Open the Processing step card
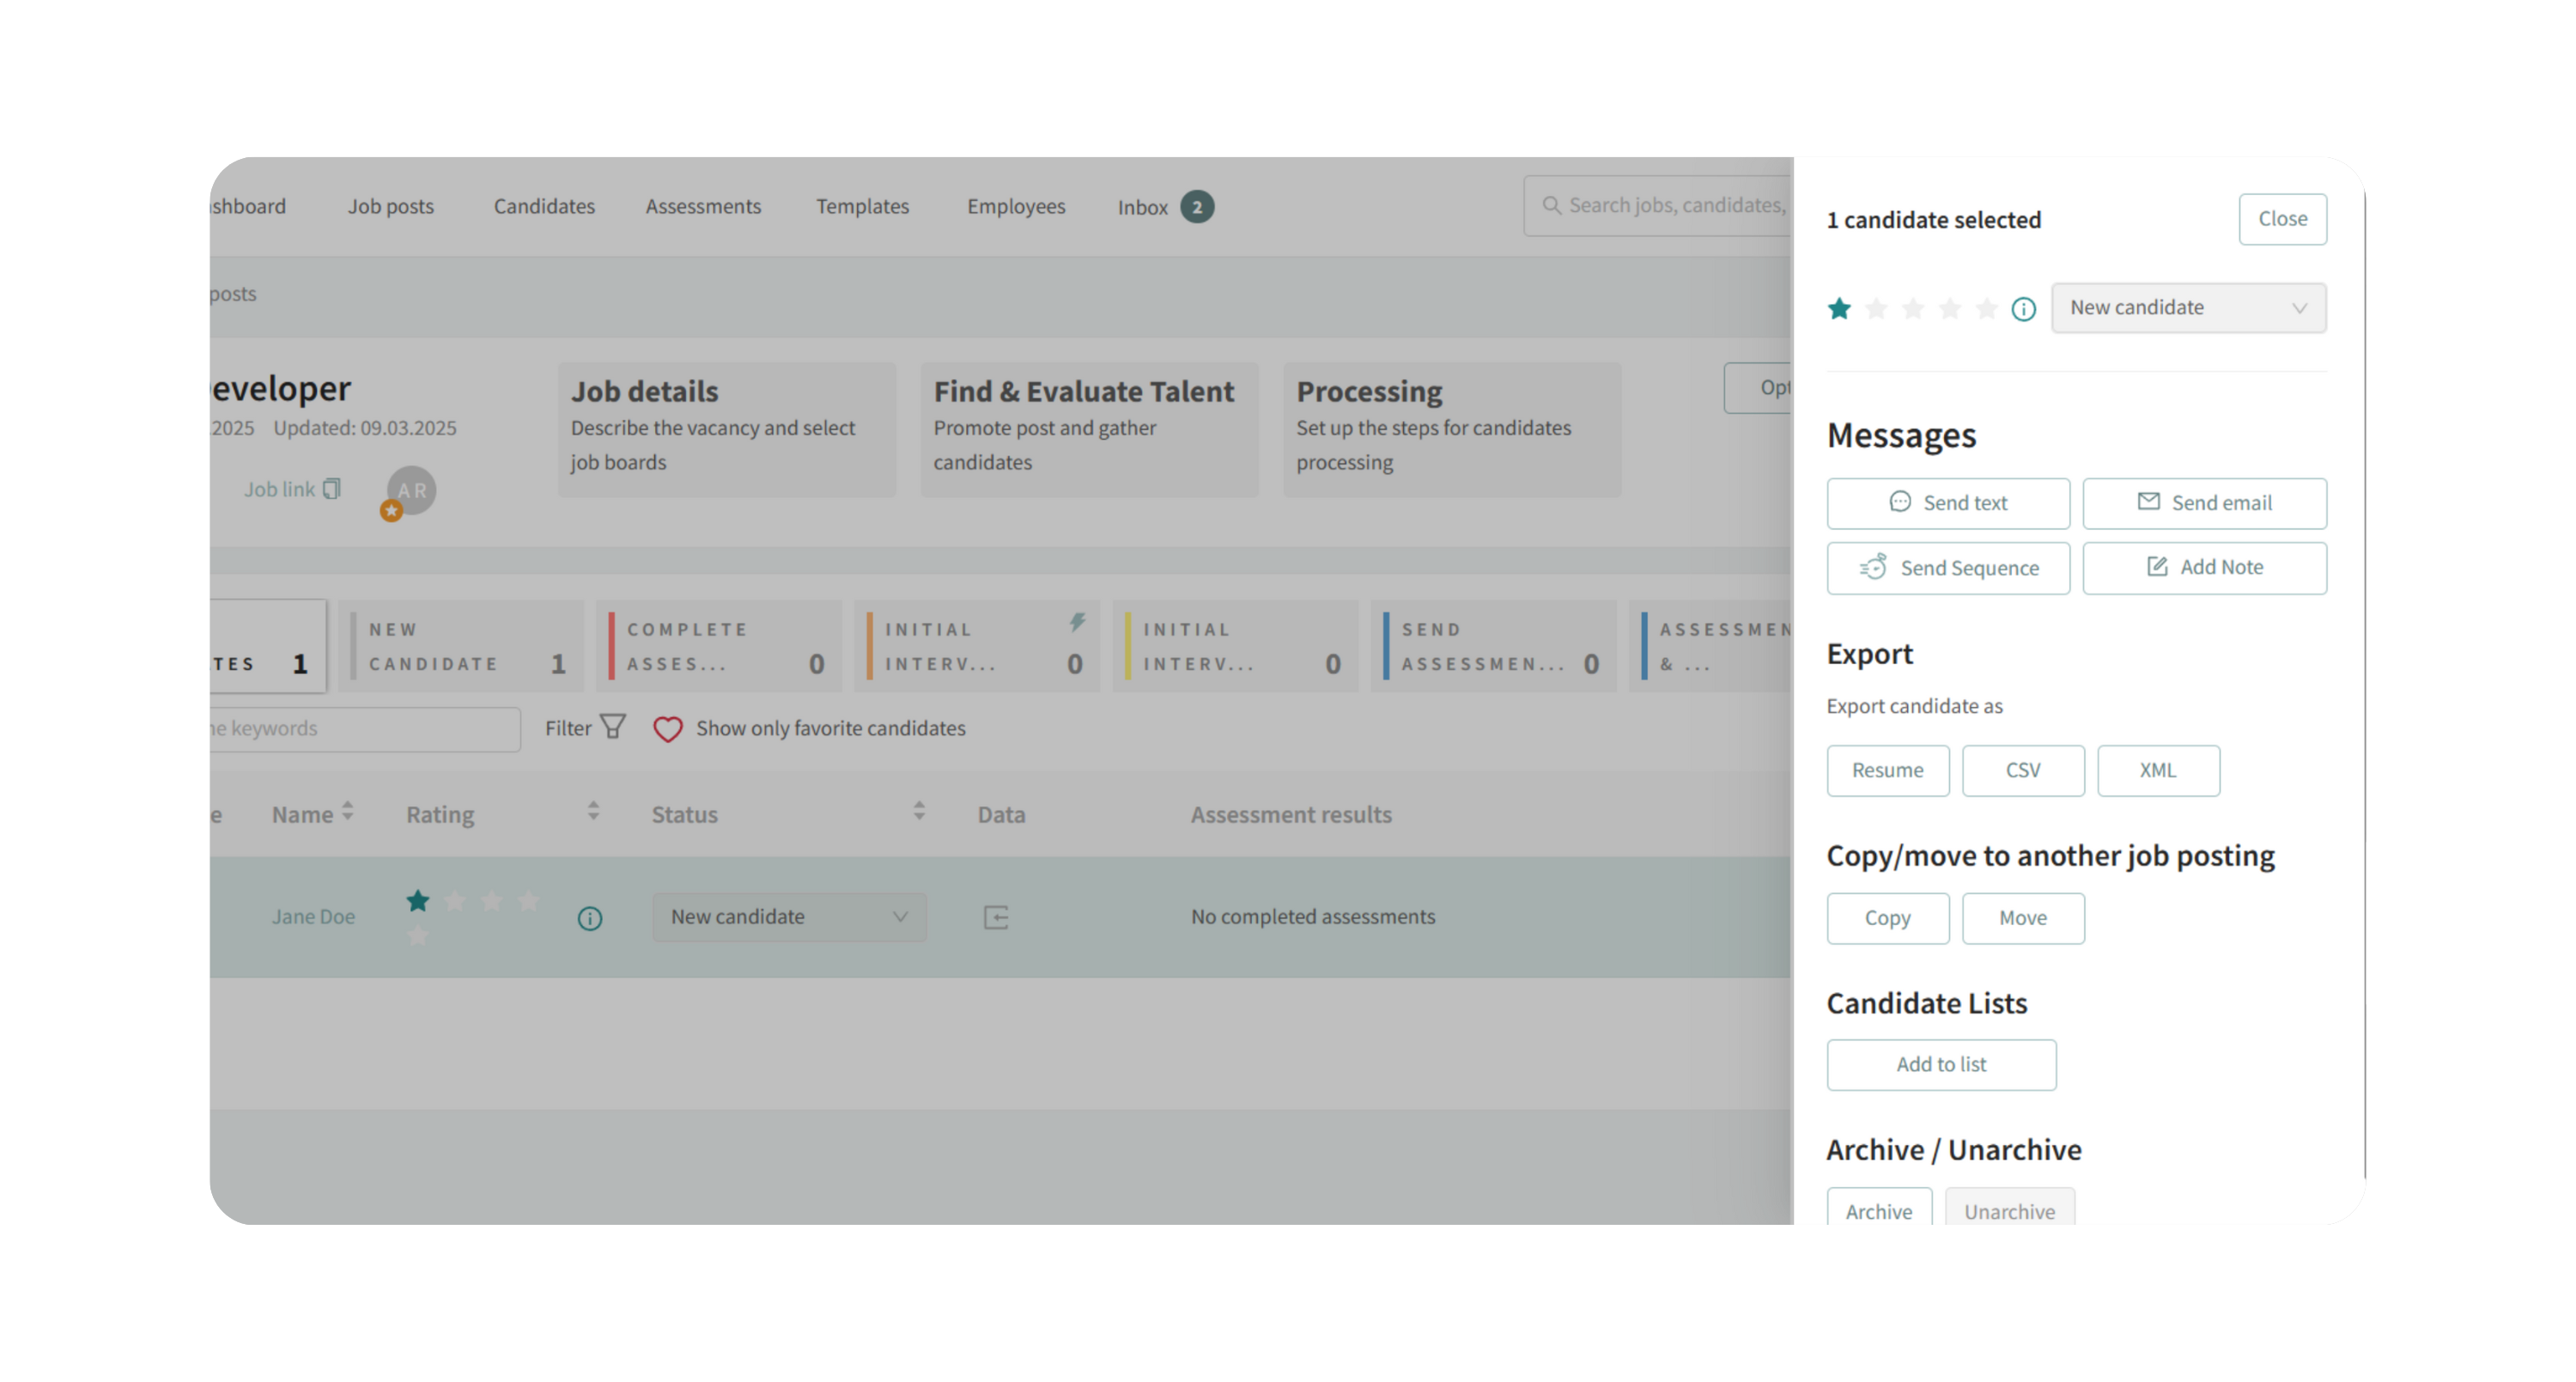2576x1382 pixels. [1452, 430]
